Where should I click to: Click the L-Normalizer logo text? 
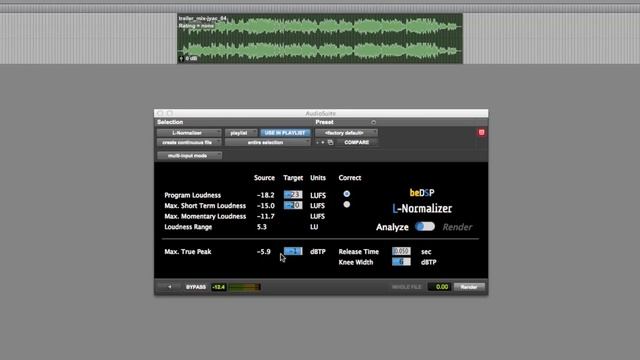422,208
